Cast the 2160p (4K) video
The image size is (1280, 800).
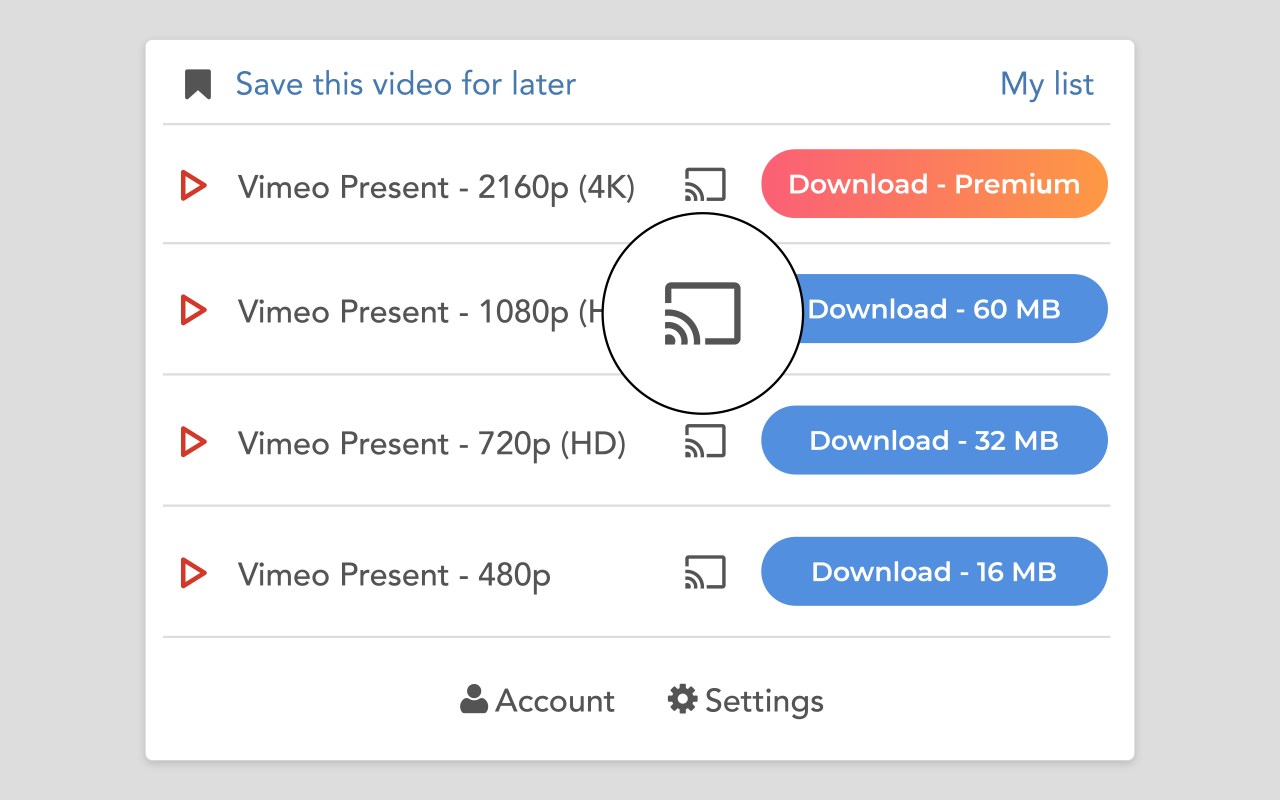click(705, 185)
